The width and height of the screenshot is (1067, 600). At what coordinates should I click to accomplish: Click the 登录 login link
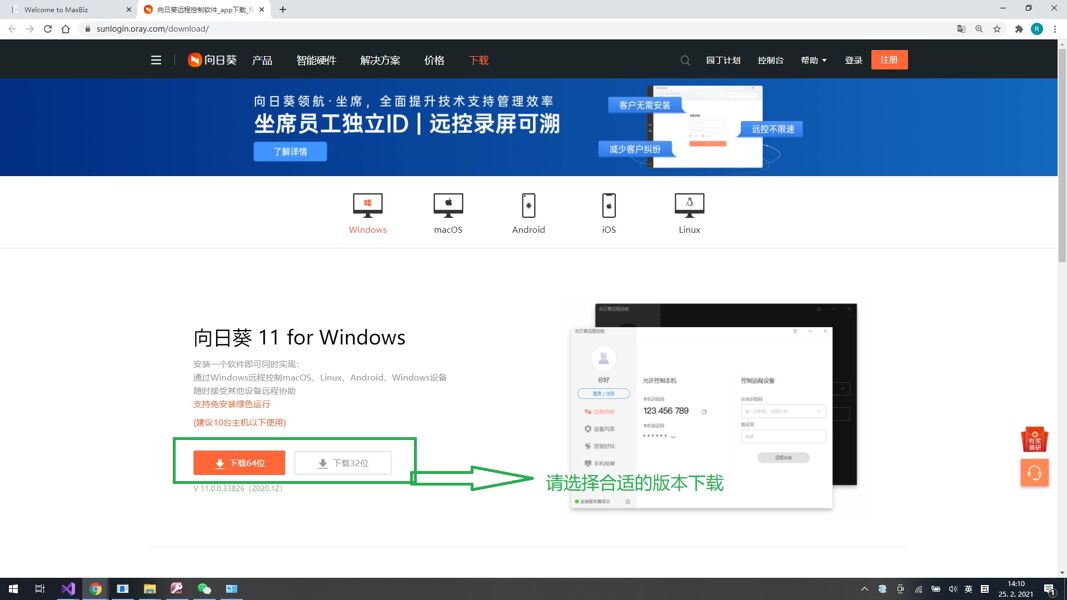click(x=853, y=61)
